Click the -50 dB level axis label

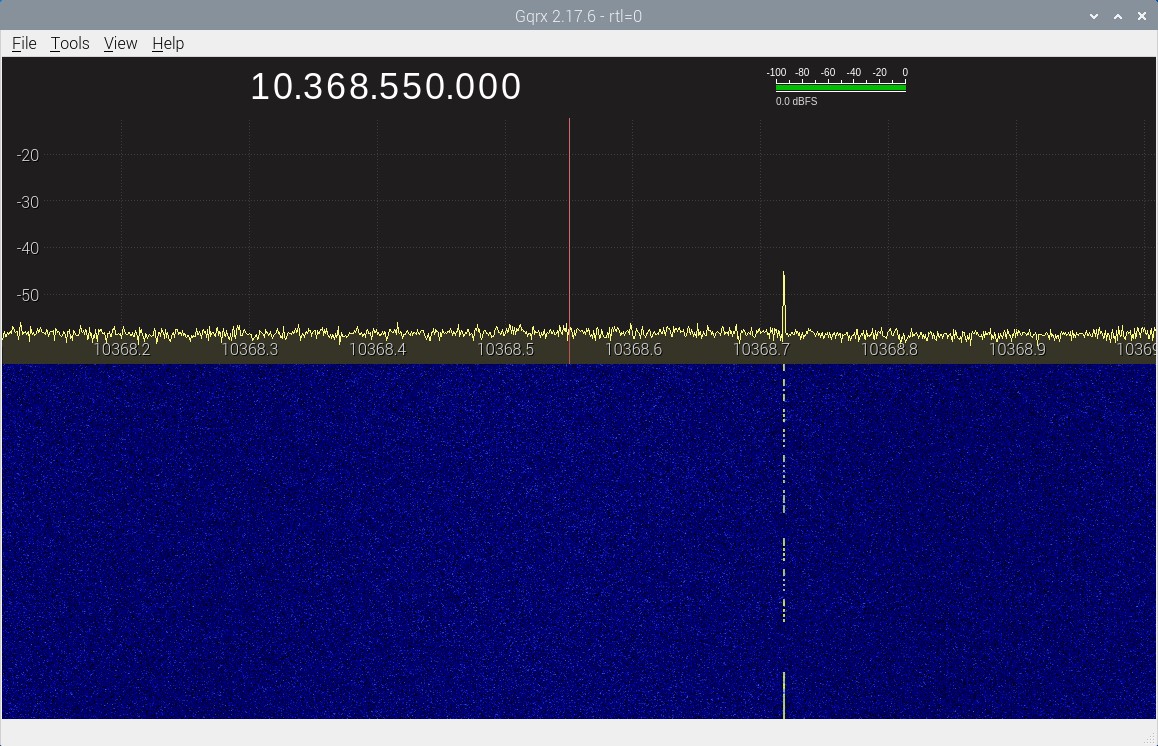[x=27, y=295]
